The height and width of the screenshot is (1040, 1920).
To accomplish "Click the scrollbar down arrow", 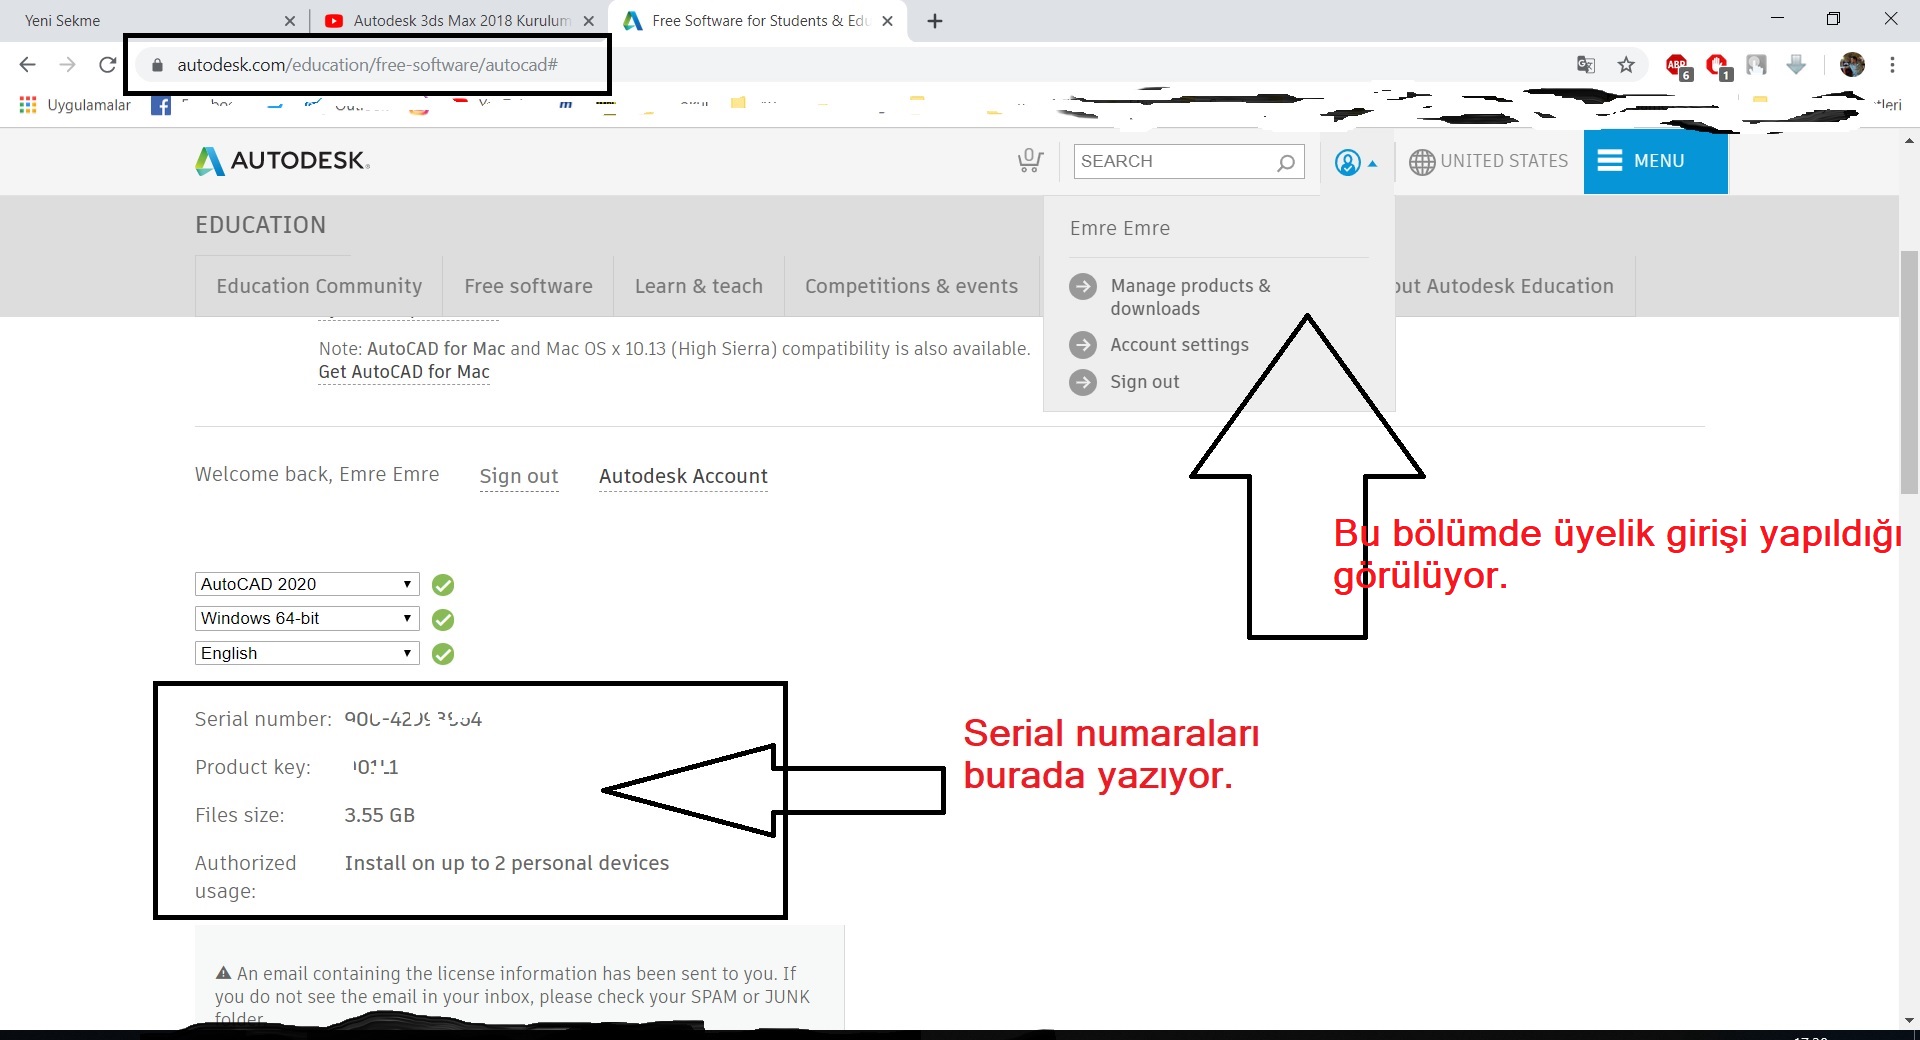I will pyautogui.click(x=1909, y=1020).
